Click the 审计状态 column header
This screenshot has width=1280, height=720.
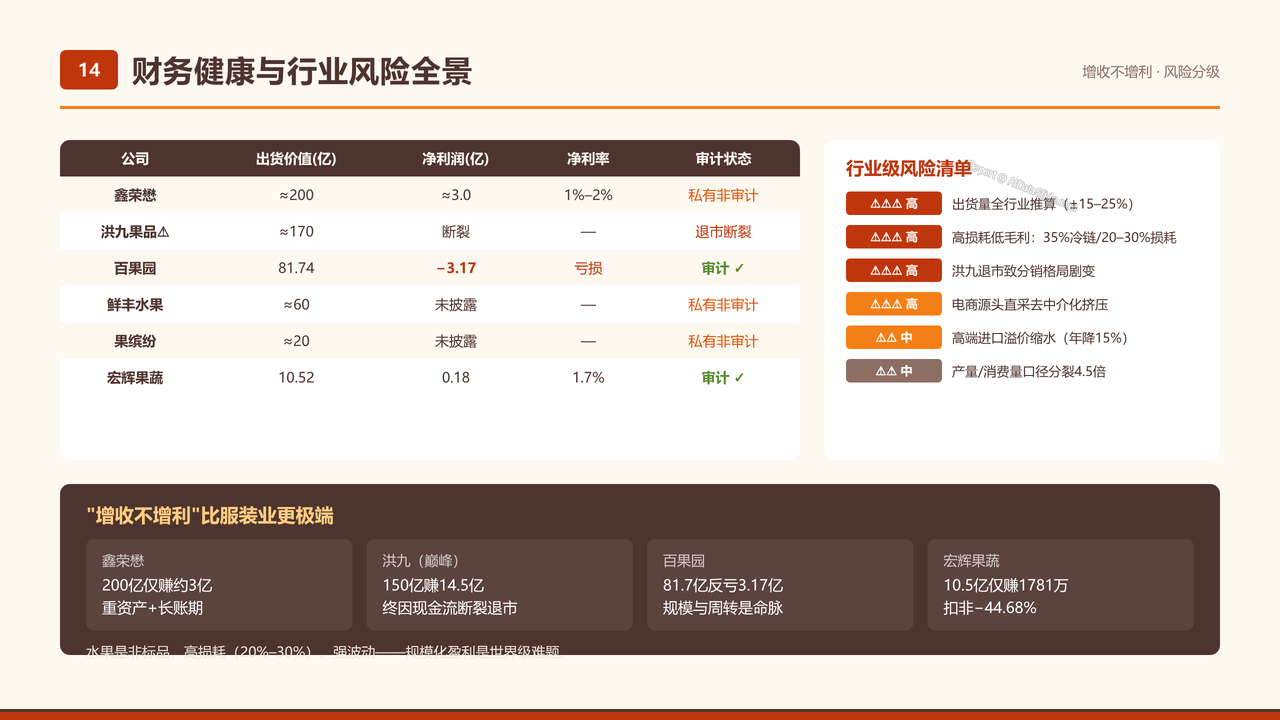(723, 159)
